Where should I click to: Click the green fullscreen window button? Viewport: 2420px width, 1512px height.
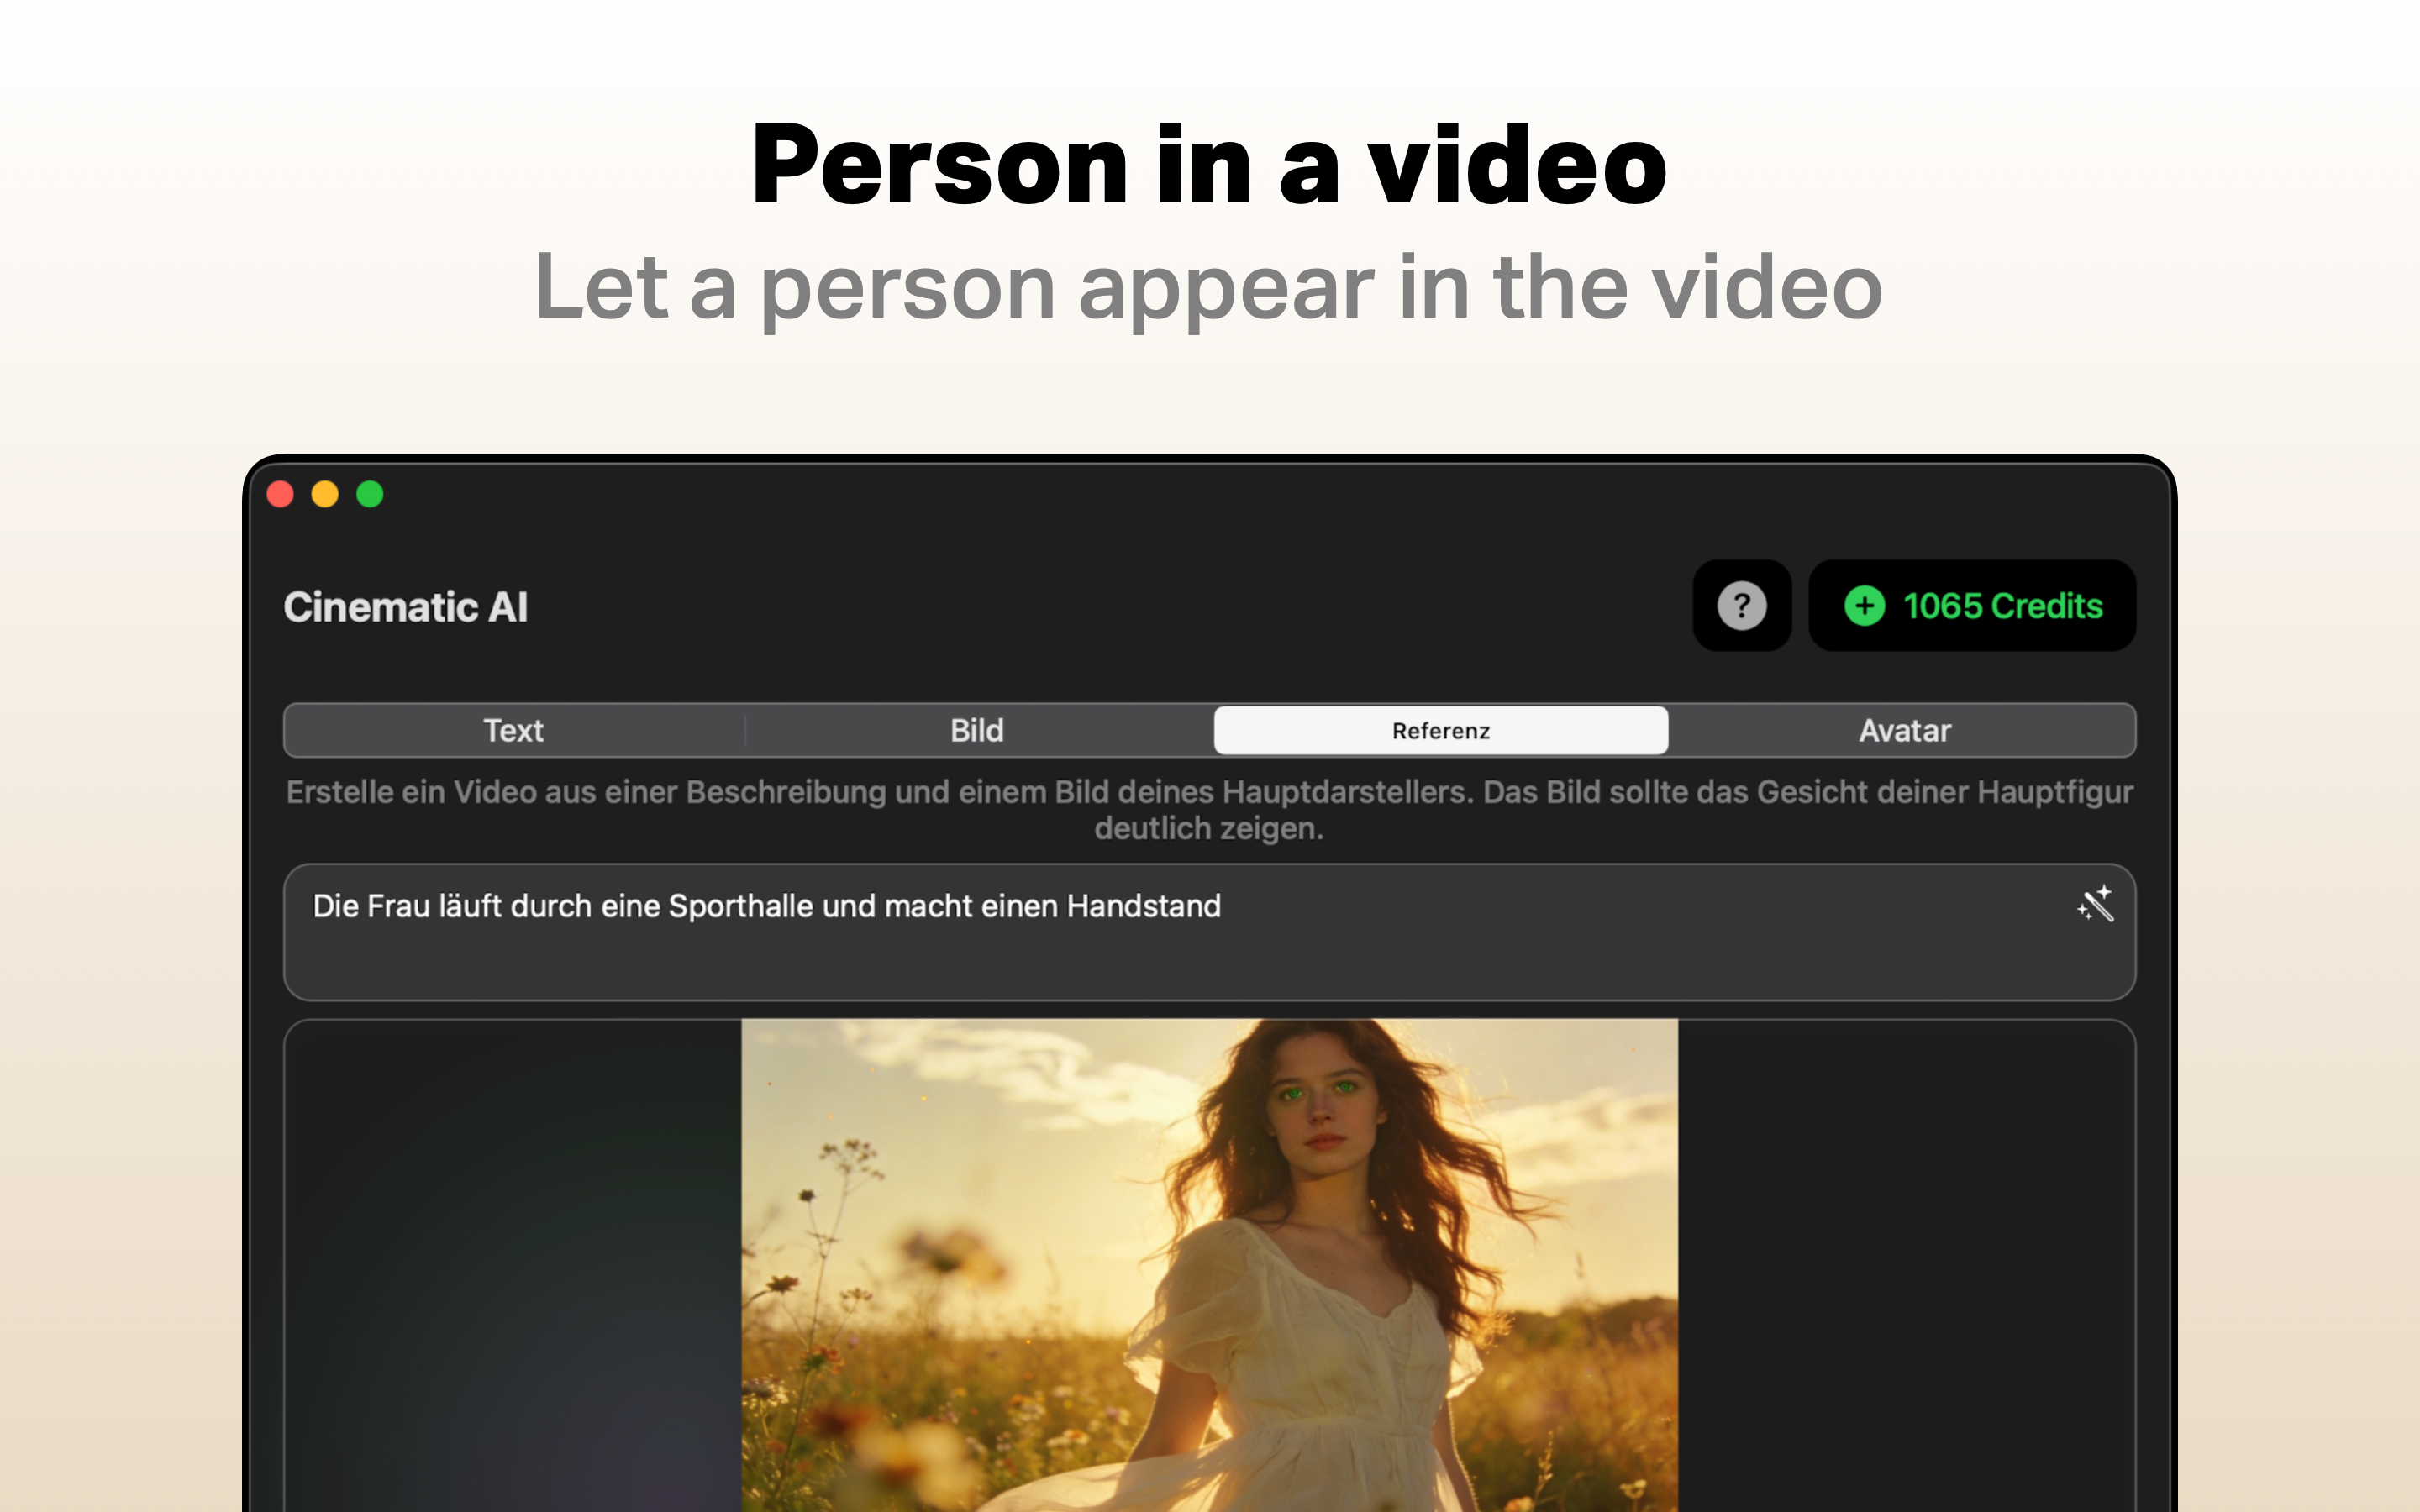[x=370, y=494]
